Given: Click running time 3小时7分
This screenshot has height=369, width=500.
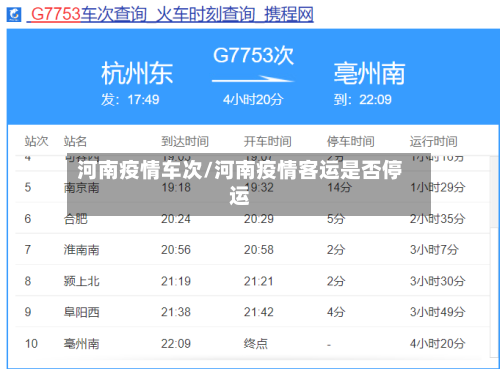Looking at the screenshot, I should tap(434, 250).
